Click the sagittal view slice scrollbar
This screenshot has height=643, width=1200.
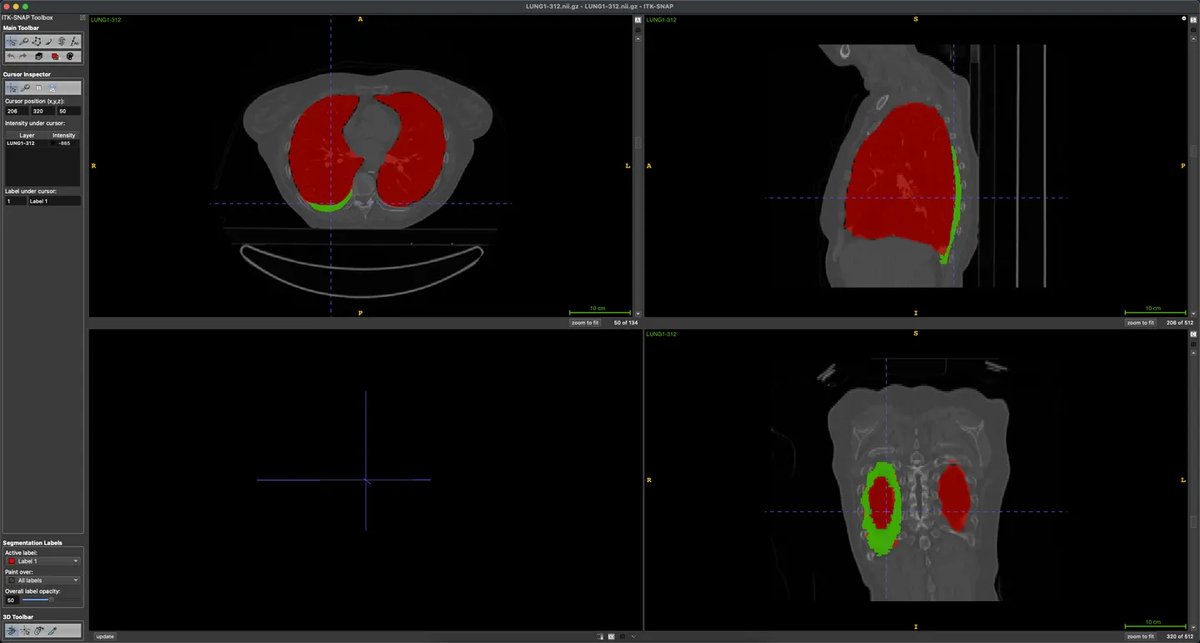coord(1193,175)
